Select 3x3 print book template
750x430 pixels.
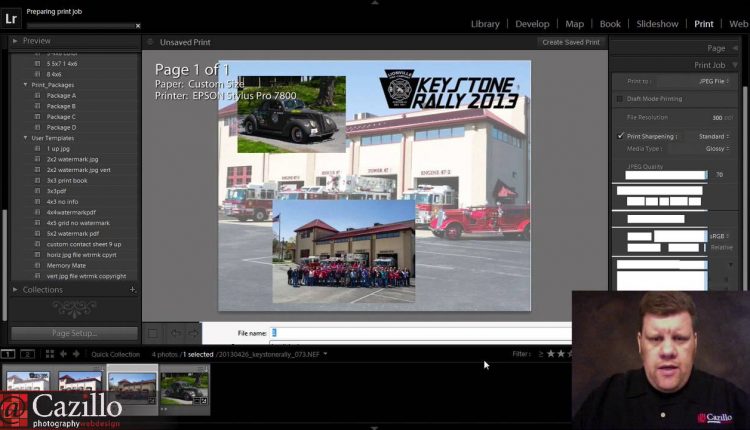pos(67,181)
